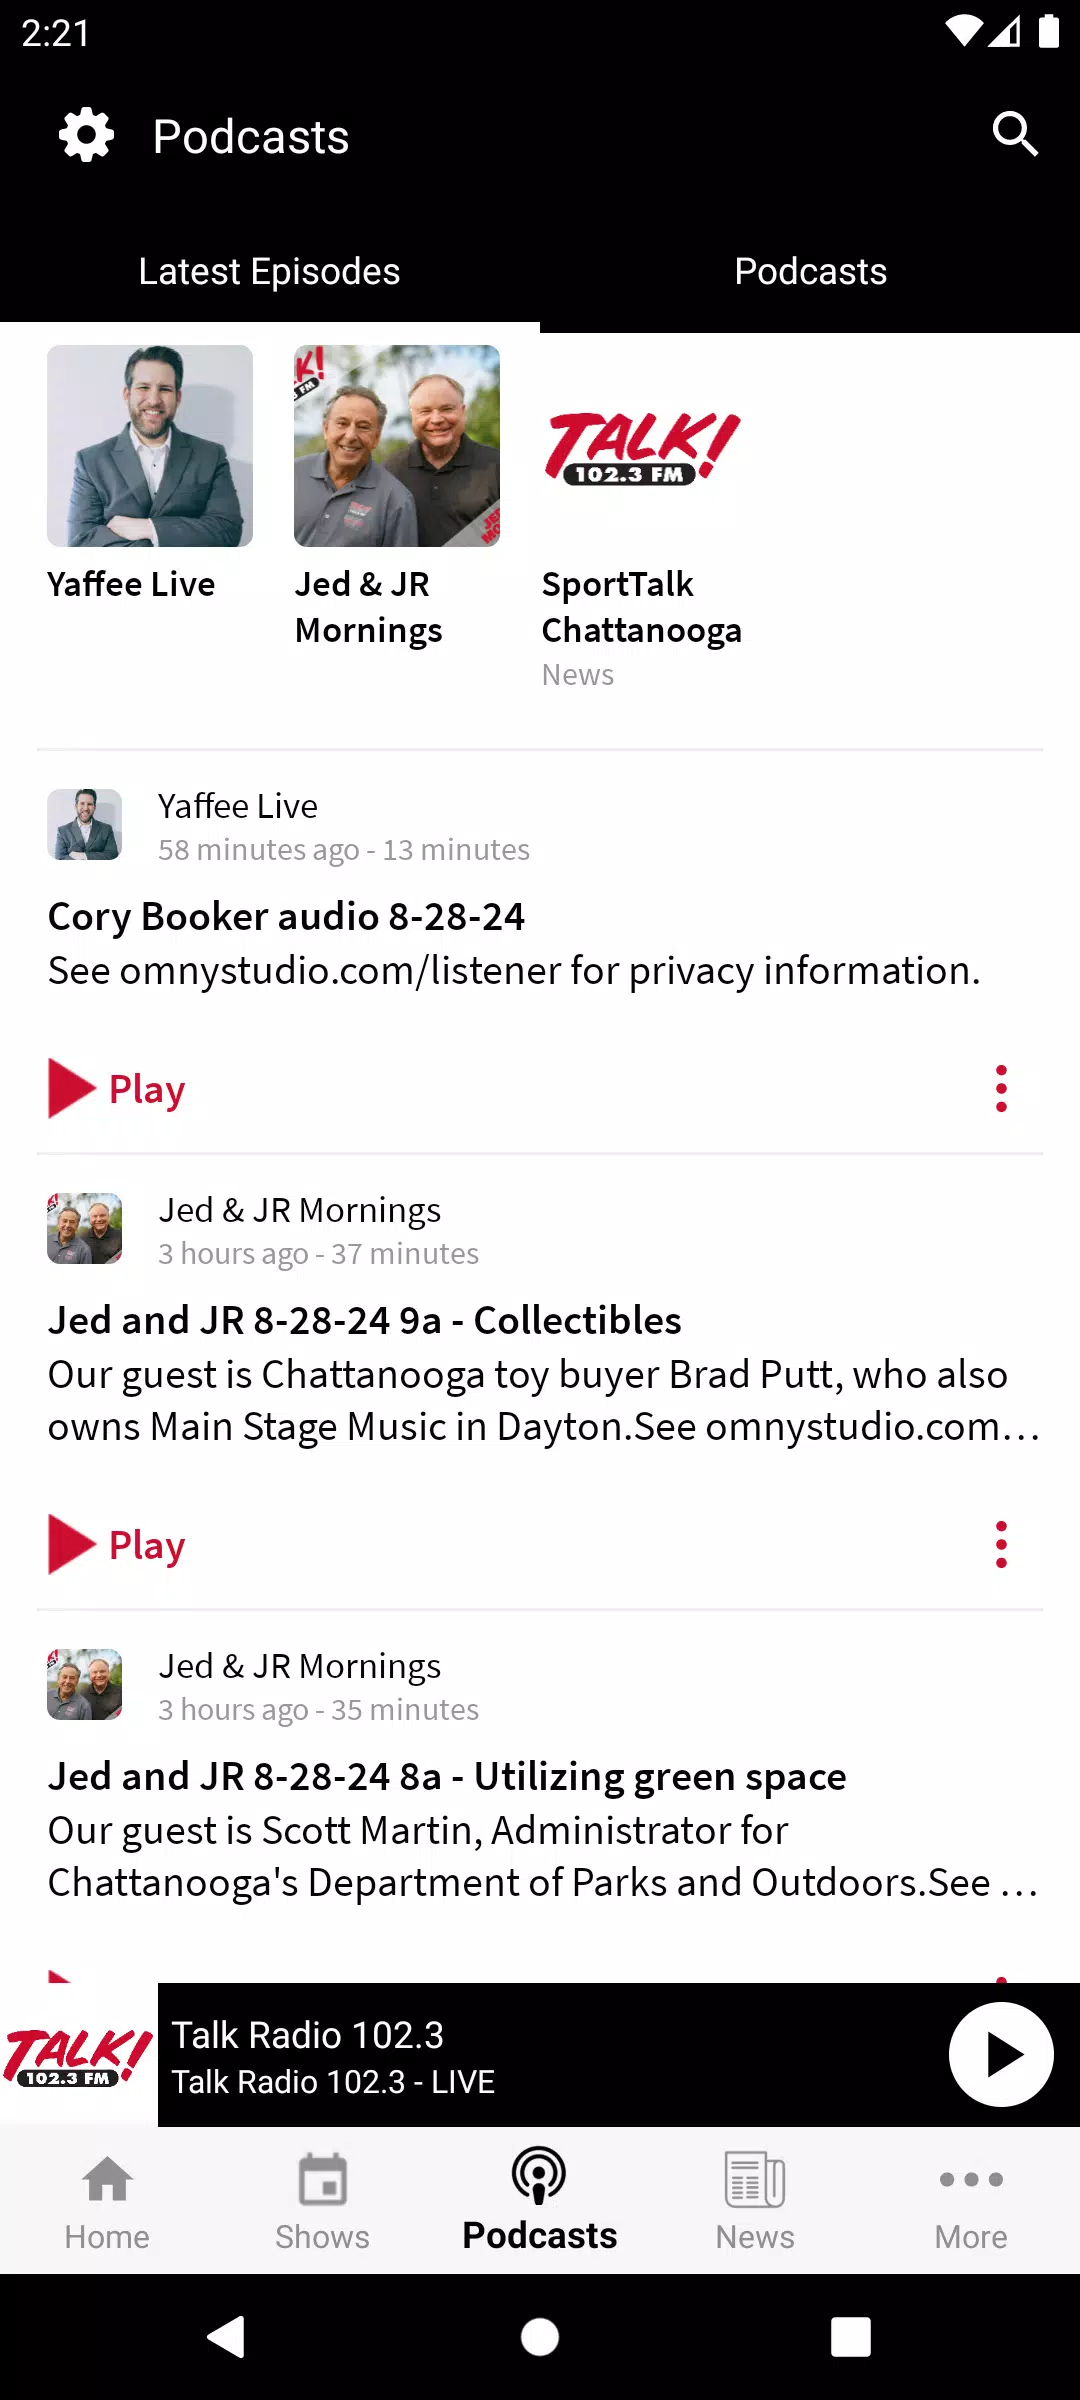Viewport: 1080px width, 2400px height.
Task: Play the Cory Booker audio 8-28-24 episode
Action: tap(117, 1089)
